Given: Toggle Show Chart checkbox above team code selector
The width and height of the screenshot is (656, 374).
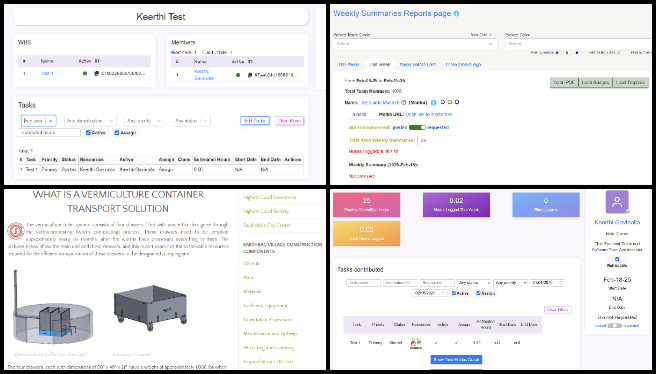Looking at the screenshot, I should pyautogui.click(x=492, y=35).
